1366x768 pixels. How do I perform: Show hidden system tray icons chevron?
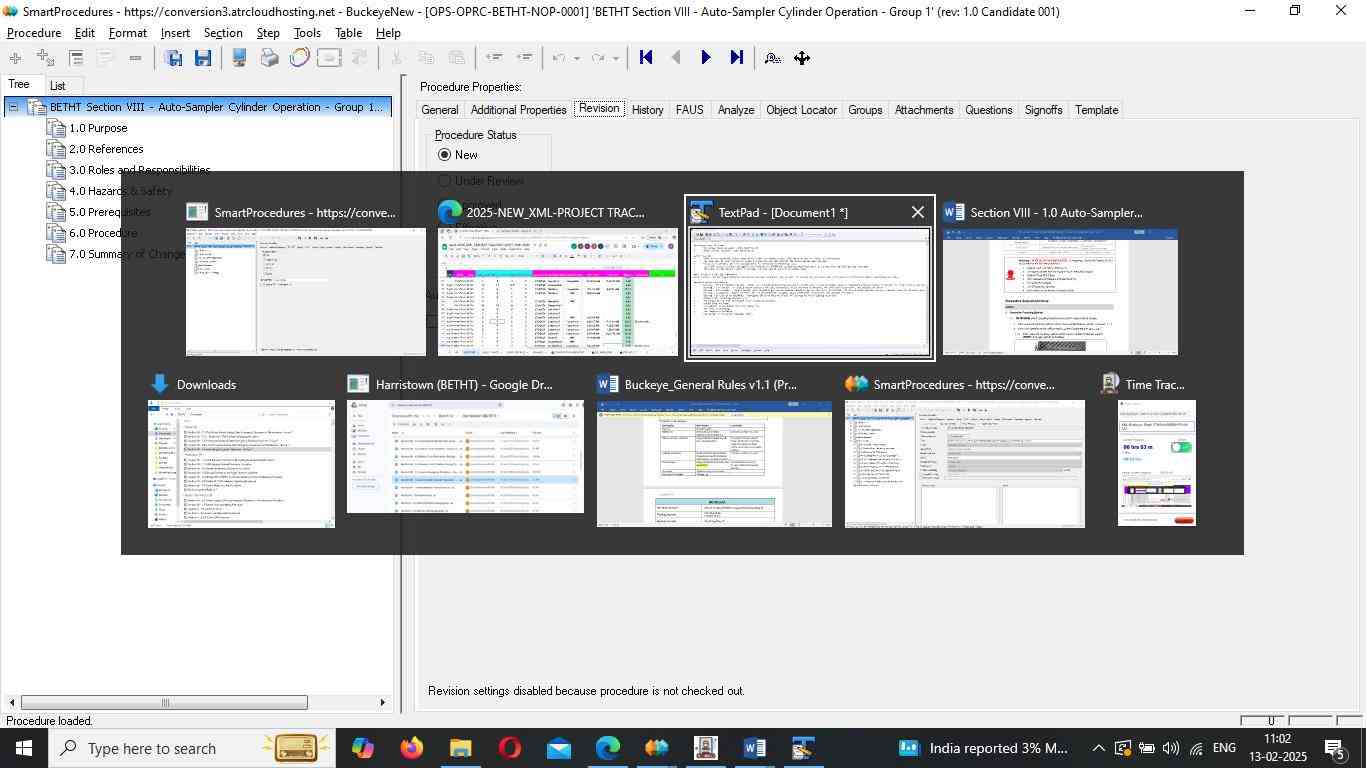click(x=1098, y=748)
